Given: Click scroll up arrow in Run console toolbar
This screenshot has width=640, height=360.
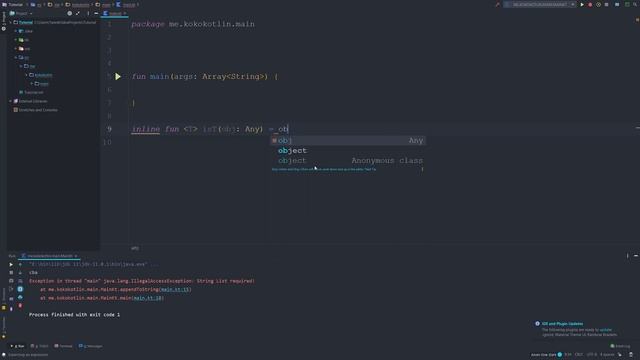Looking at the screenshot, I should [20, 264].
